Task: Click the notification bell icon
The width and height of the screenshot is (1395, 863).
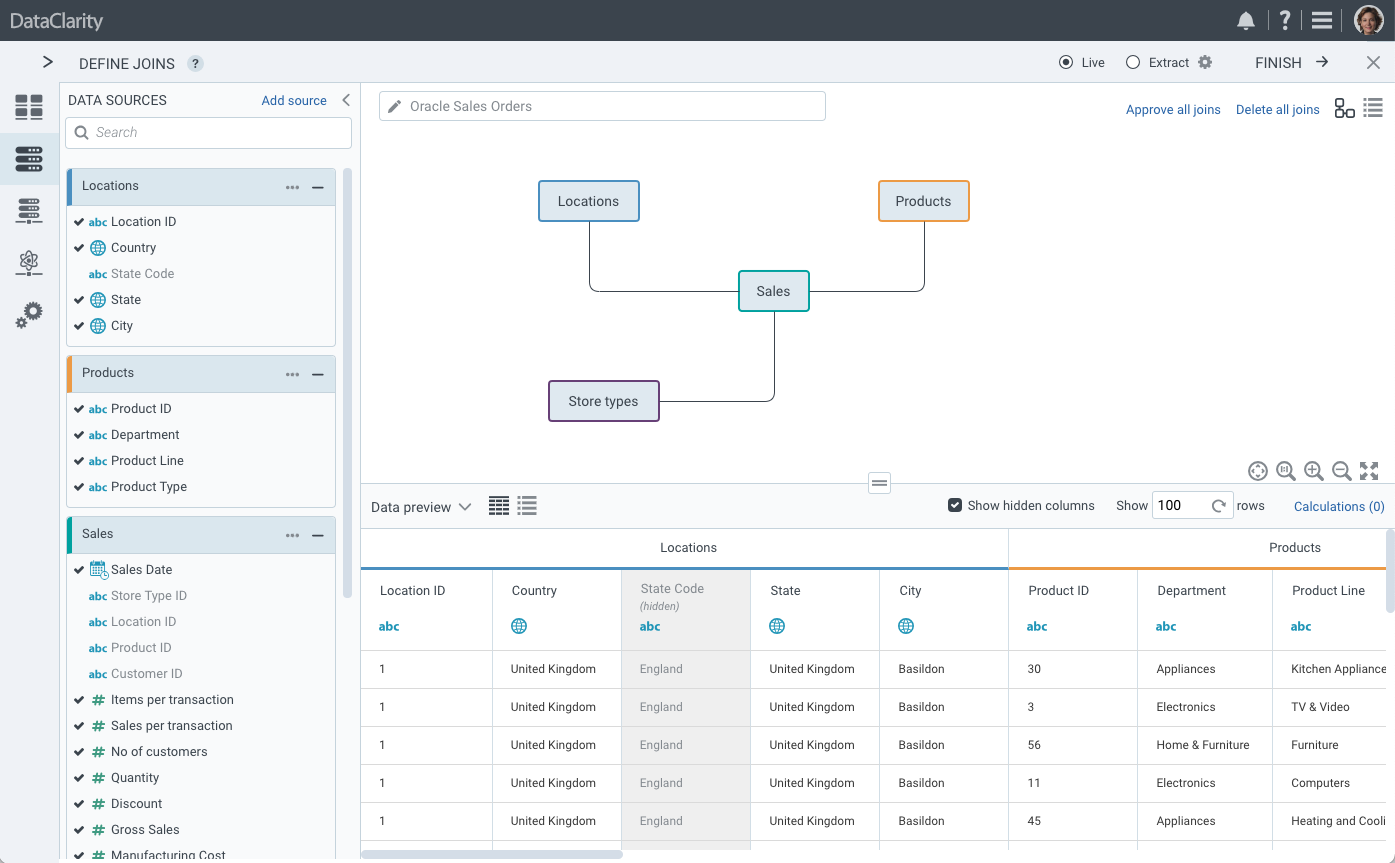Action: click(x=1245, y=19)
